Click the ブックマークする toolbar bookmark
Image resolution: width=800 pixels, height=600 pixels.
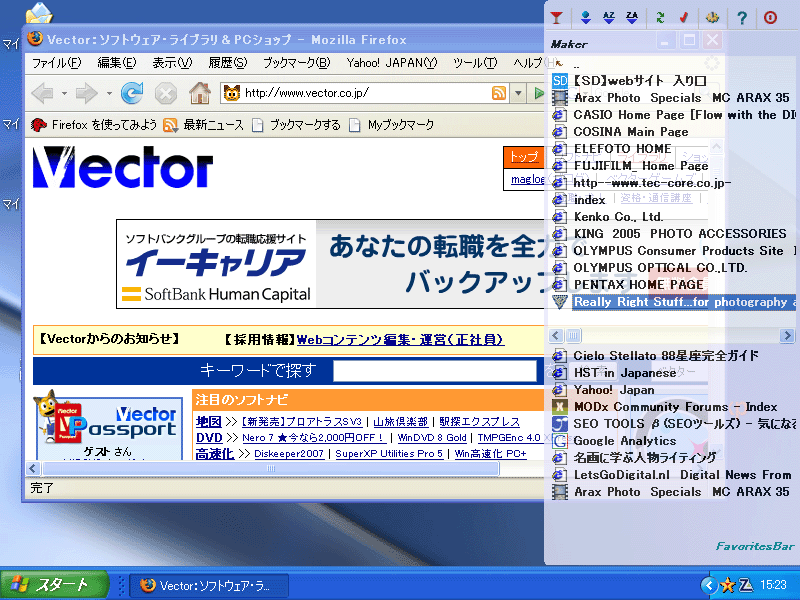pyautogui.click(x=296, y=124)
